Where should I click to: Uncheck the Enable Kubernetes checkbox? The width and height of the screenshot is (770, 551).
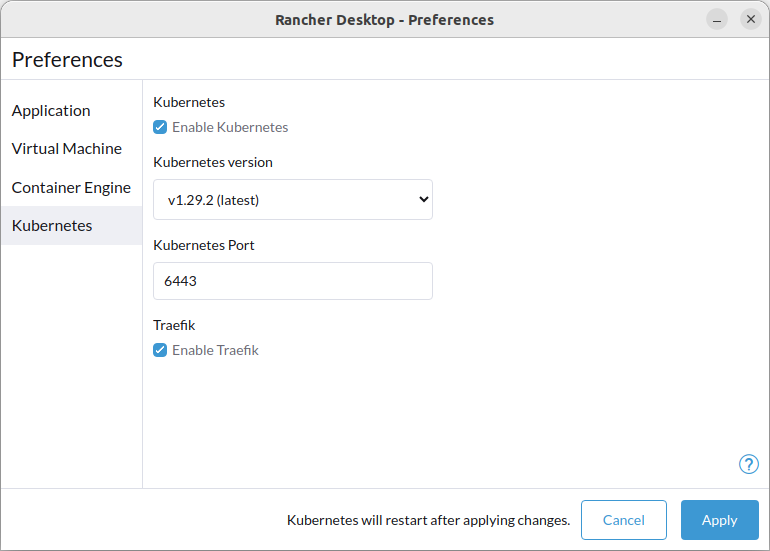(160, 127)
